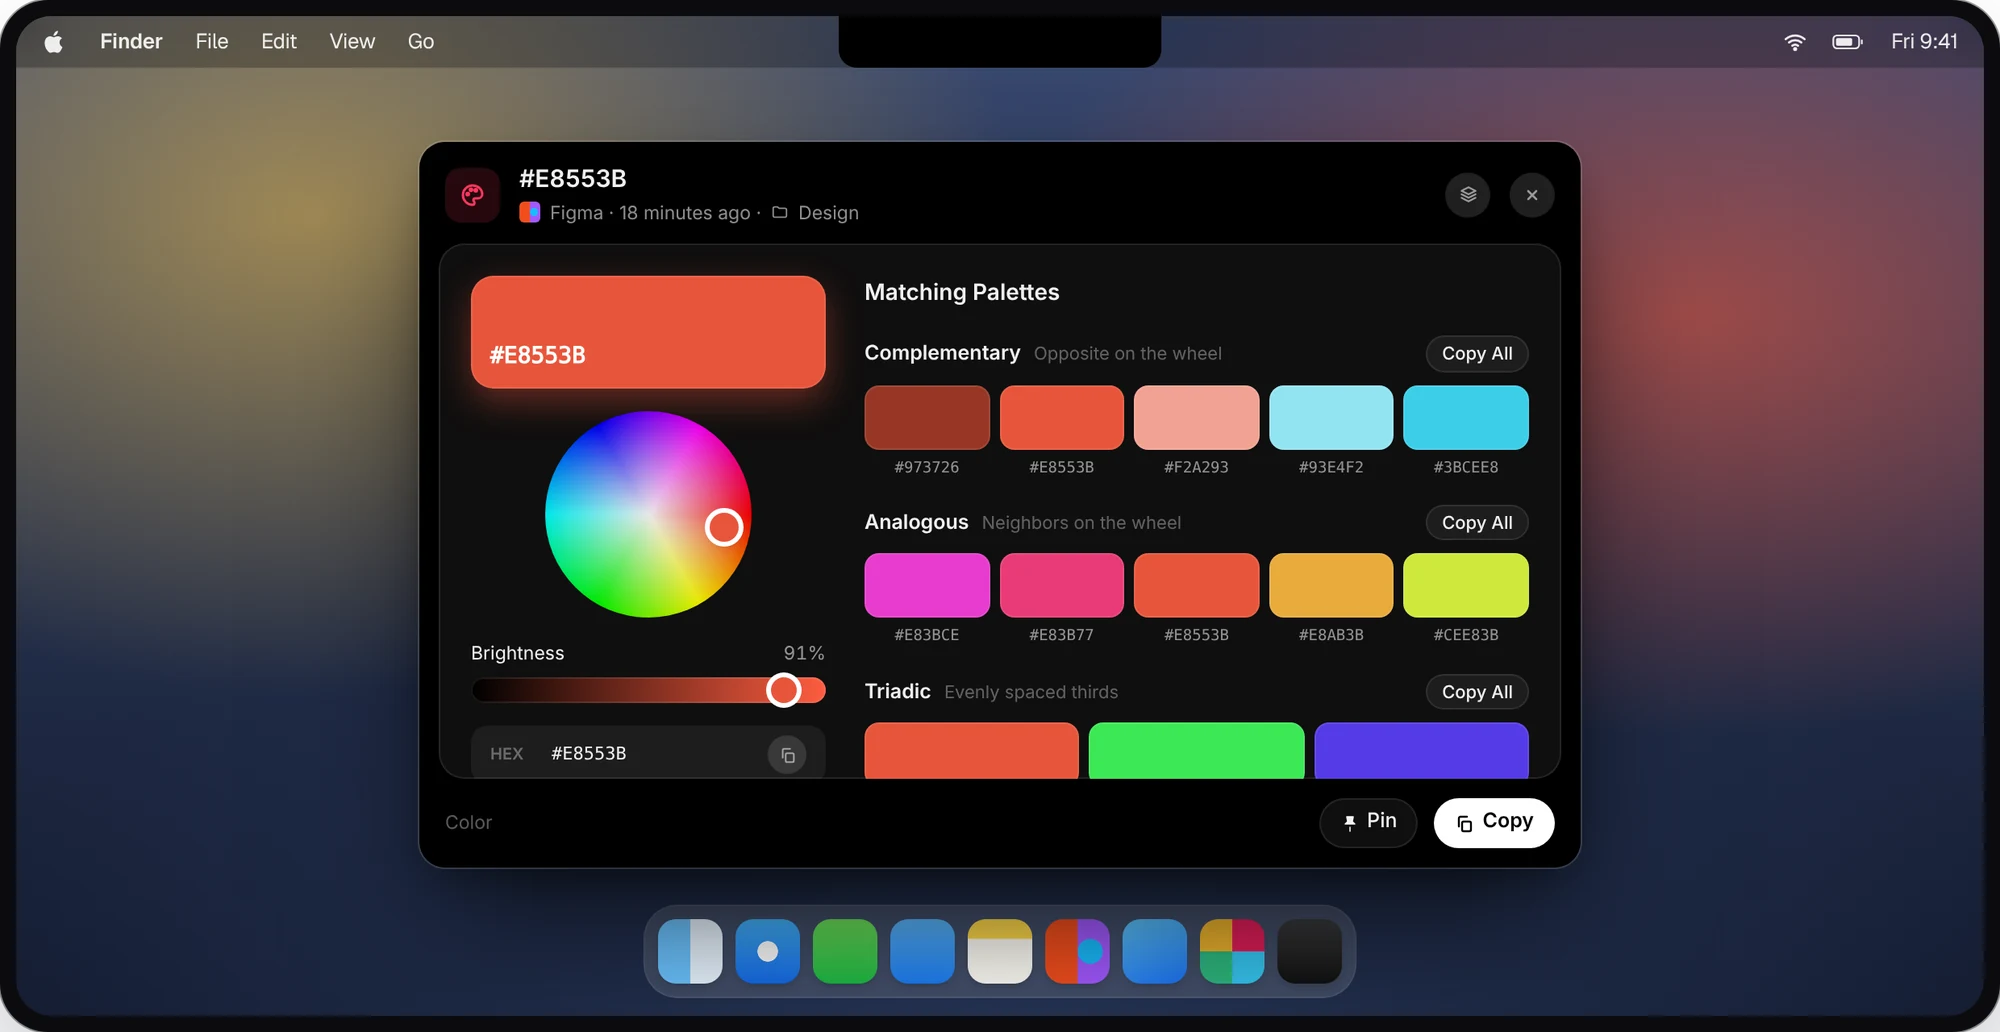This screenshot has height=1032, width=2000.
Task: Open the Edit menu
Action: pyautogui.click(x=279, y=41)
